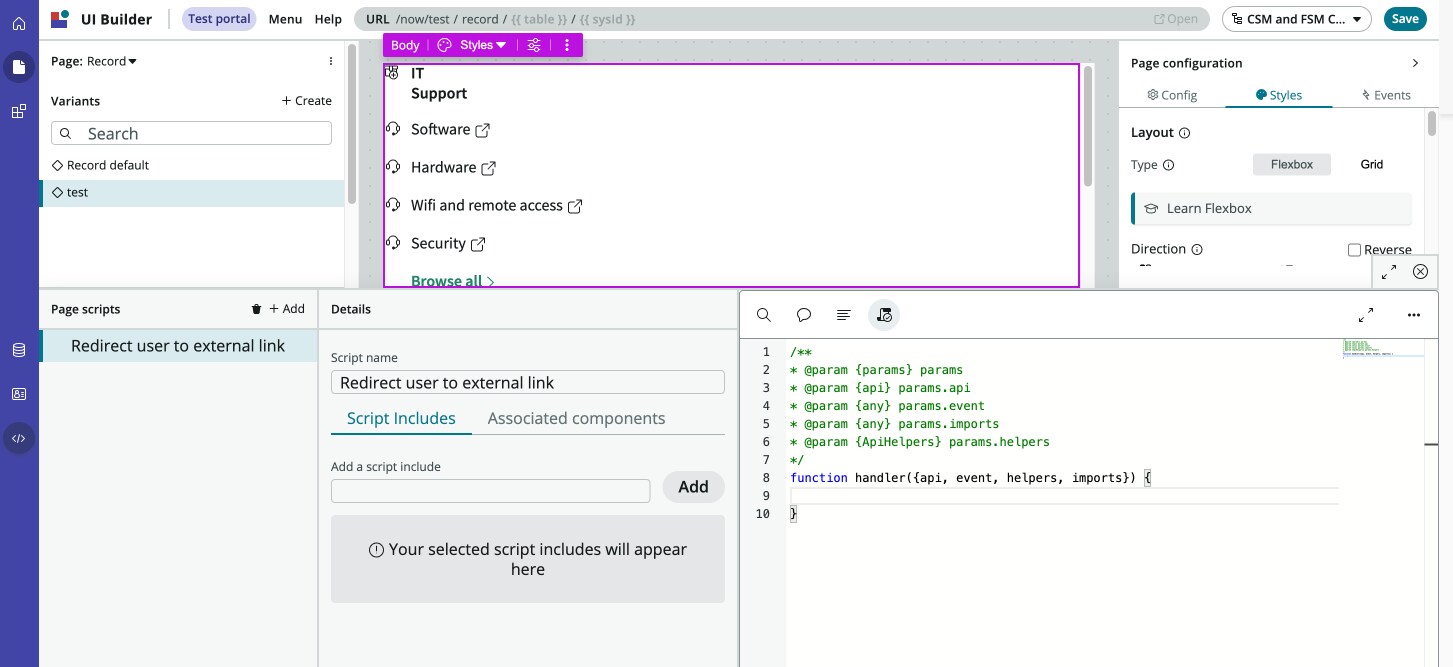The image size is (1453, 667).
Task: Delete page script using trash icon
Action: click(257, 310)
